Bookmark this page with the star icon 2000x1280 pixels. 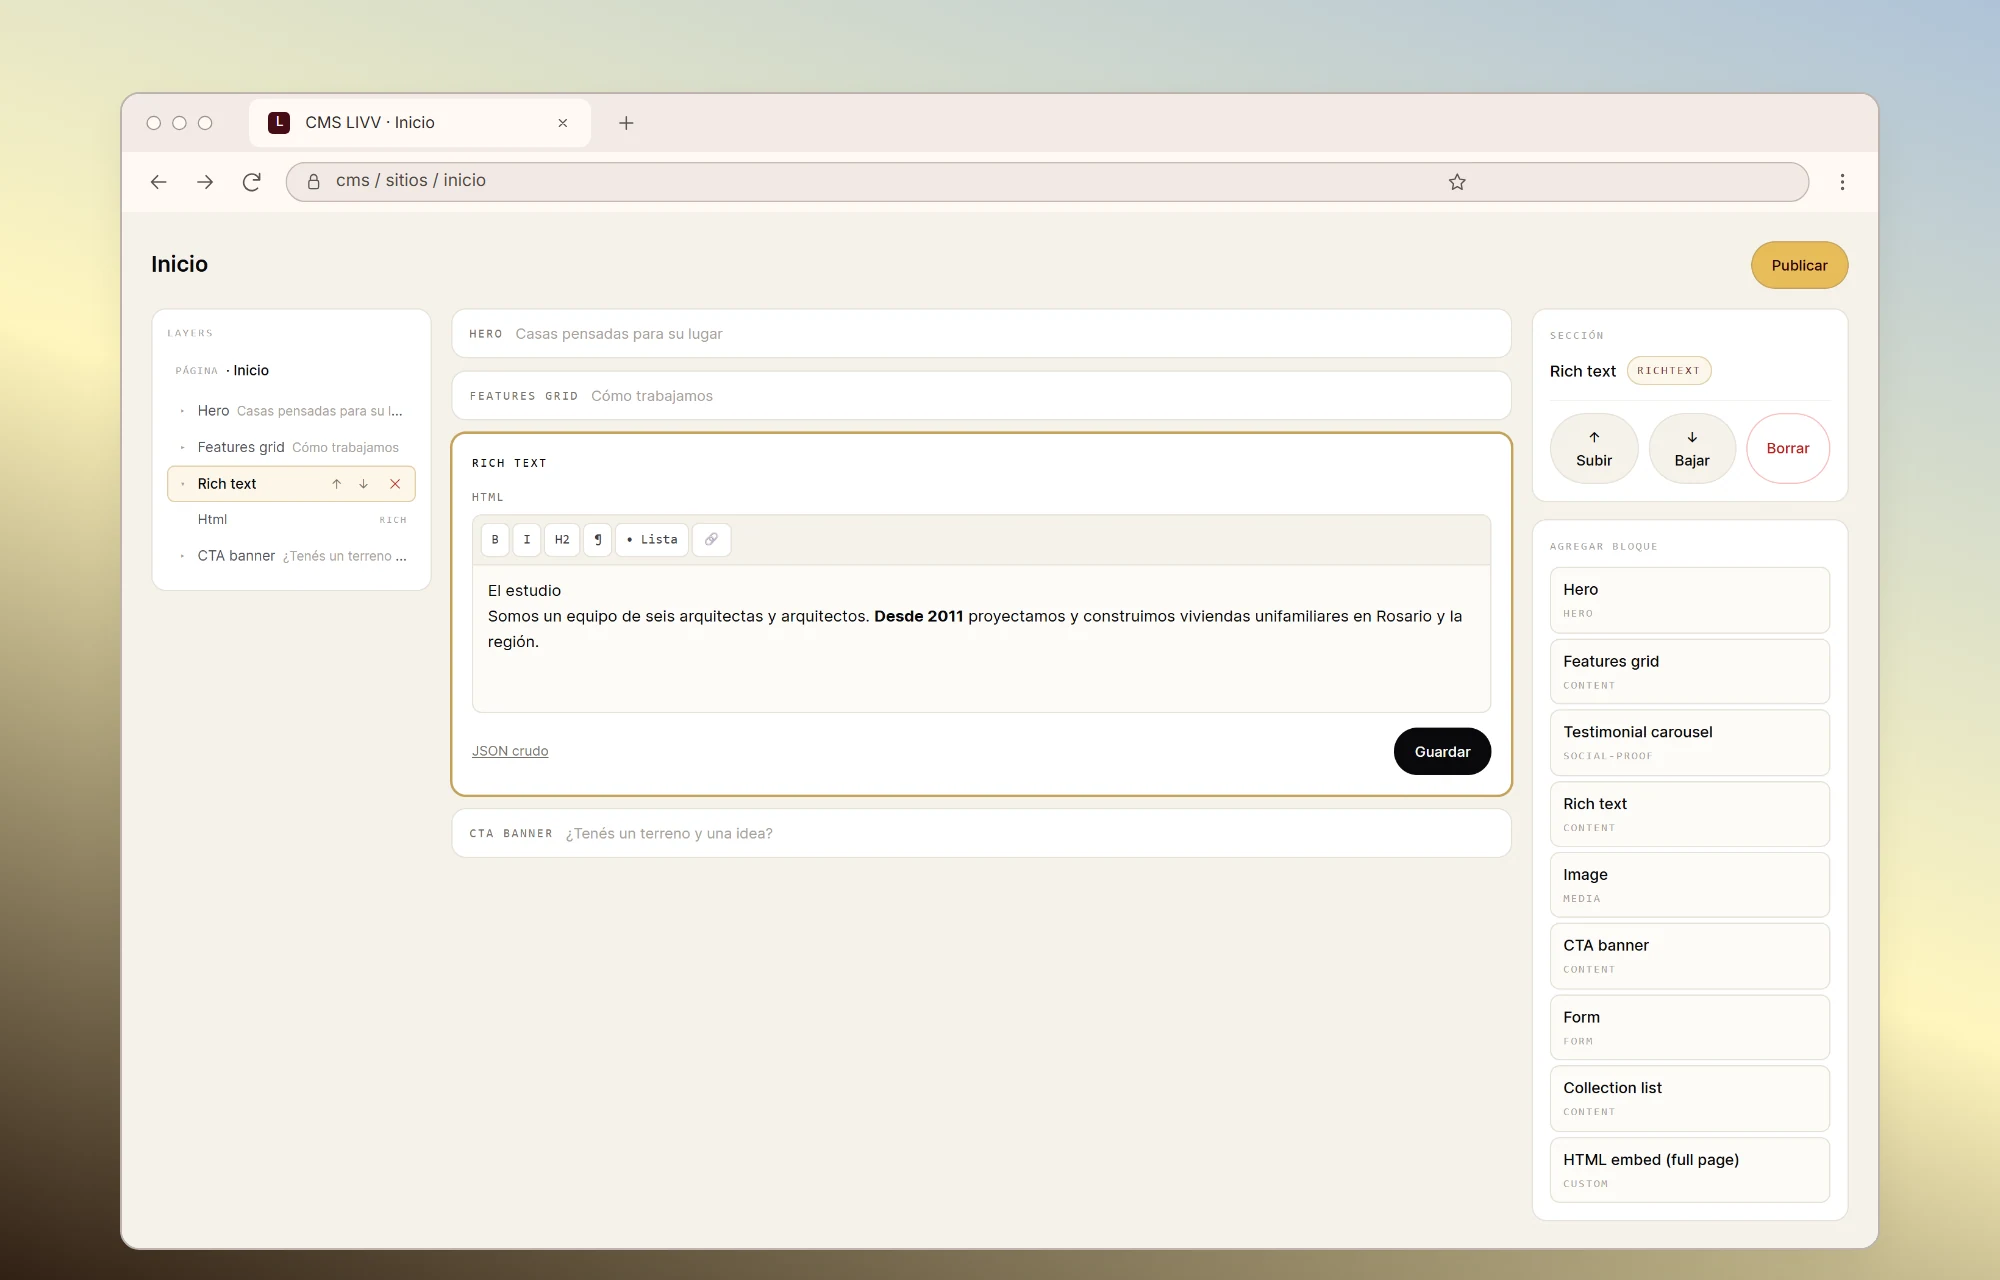coord(1457,182)
